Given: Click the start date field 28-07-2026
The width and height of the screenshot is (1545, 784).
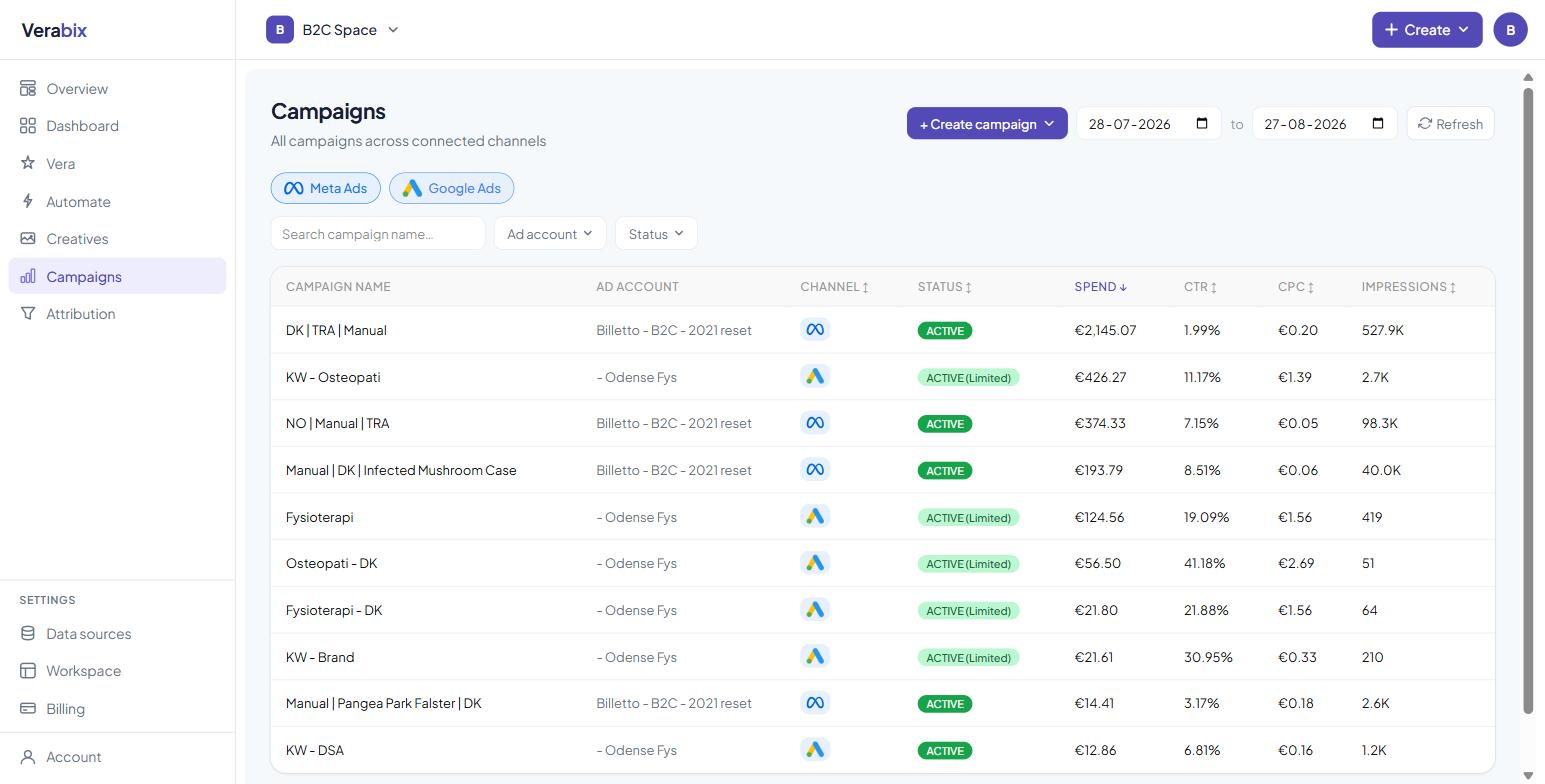Looking at the screenshot, I should 1148,123.
